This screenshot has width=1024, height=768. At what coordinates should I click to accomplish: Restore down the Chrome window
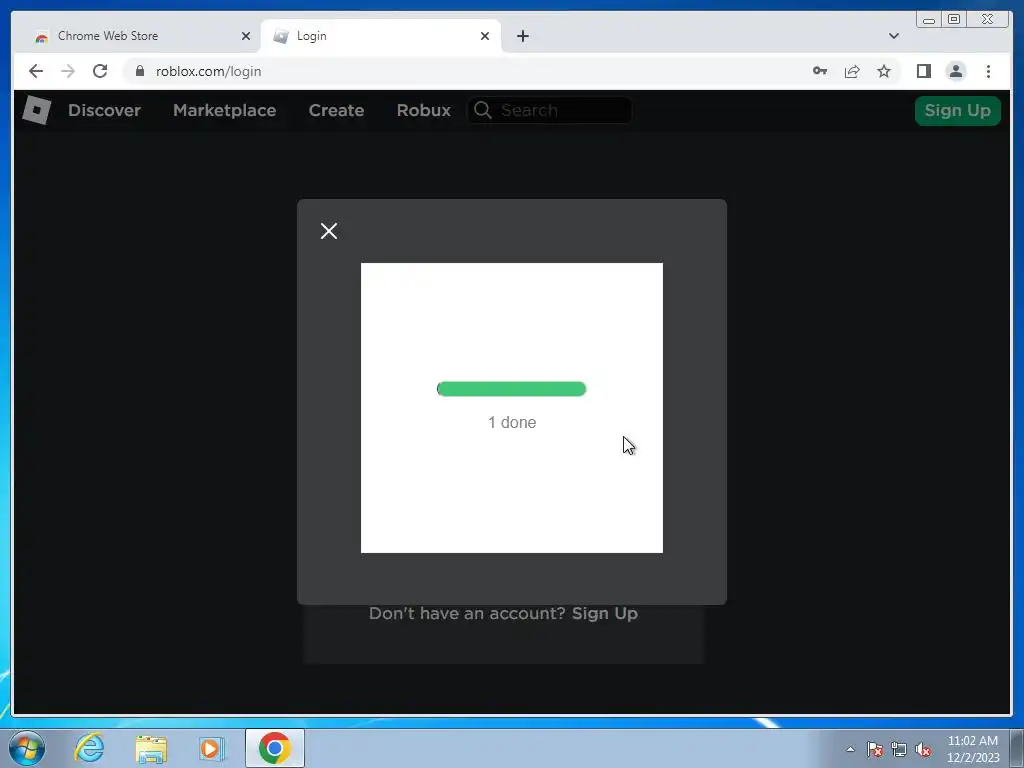(953, 20)
